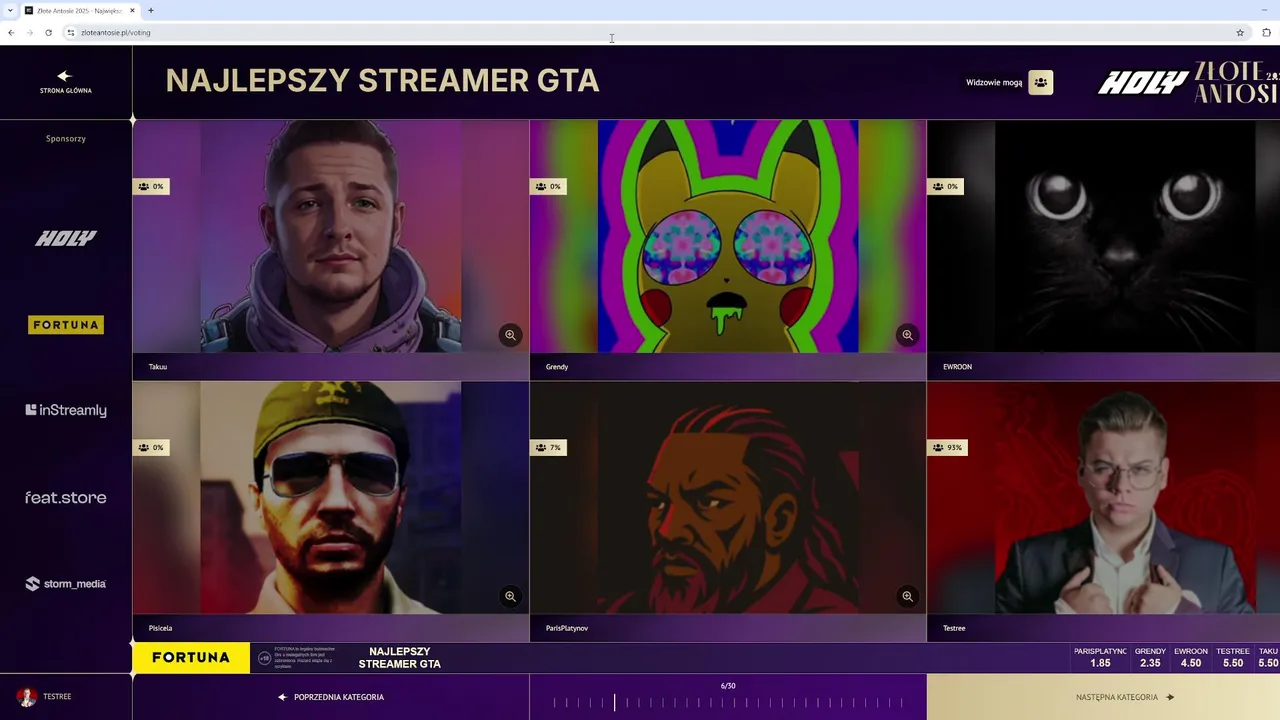Click the viewers group icon next to Widzowie mogą
Screen dimensions: 1280x720
tap(1040, 82)
